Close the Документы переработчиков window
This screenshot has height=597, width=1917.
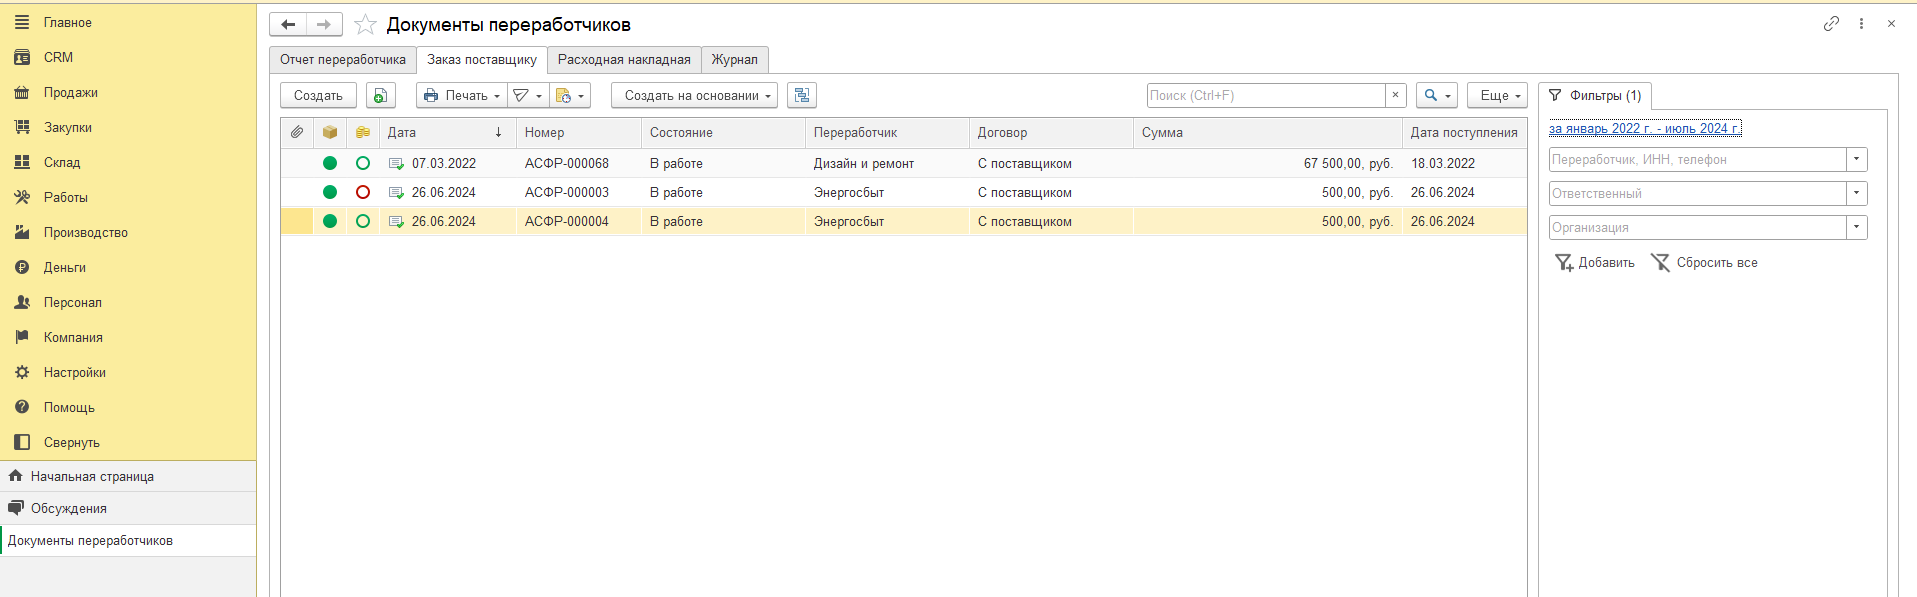[1891, 23]
